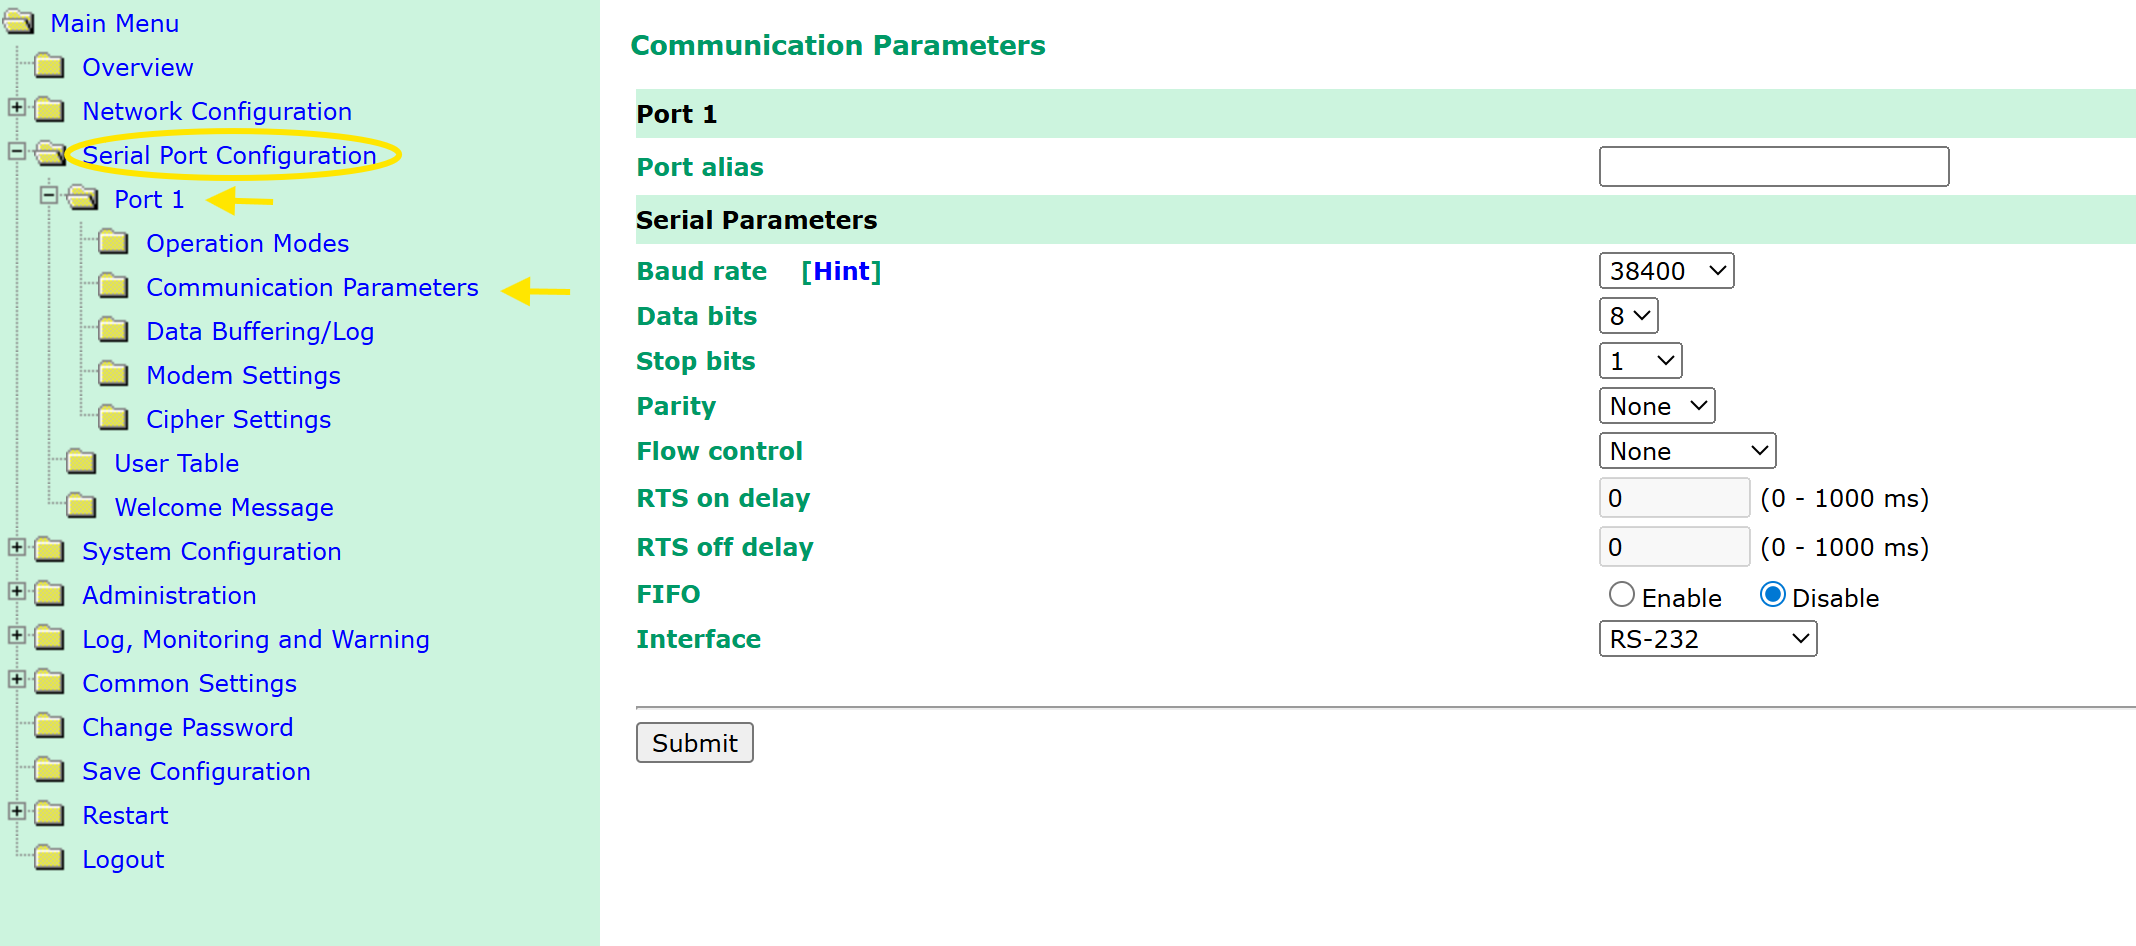The image size is (2136, 946).
Task: Click the folder icon beside Overview
Action: coord(49,67)
